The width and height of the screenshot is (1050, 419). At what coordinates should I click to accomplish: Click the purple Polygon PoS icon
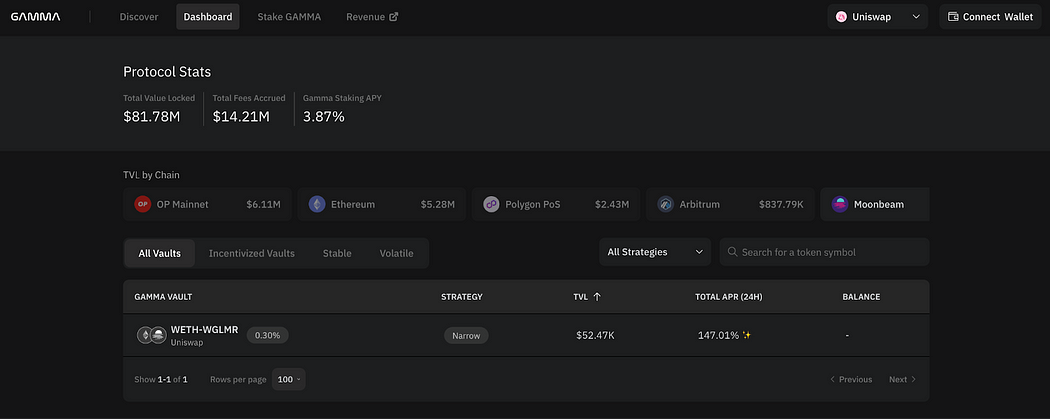pyautogui.click(x=492, y=204)
